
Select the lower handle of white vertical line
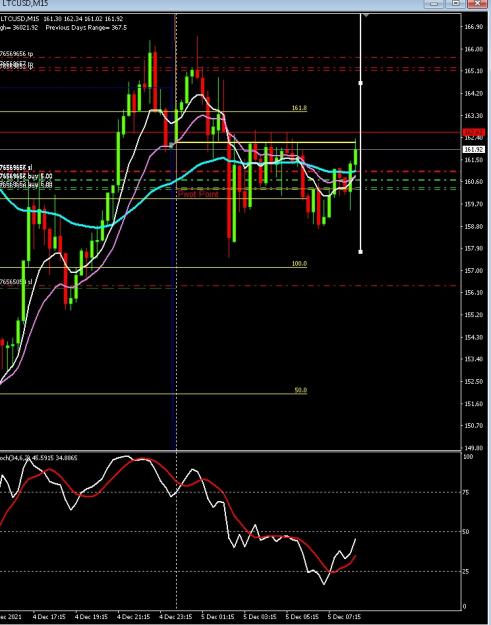click(x=361, y=252)
